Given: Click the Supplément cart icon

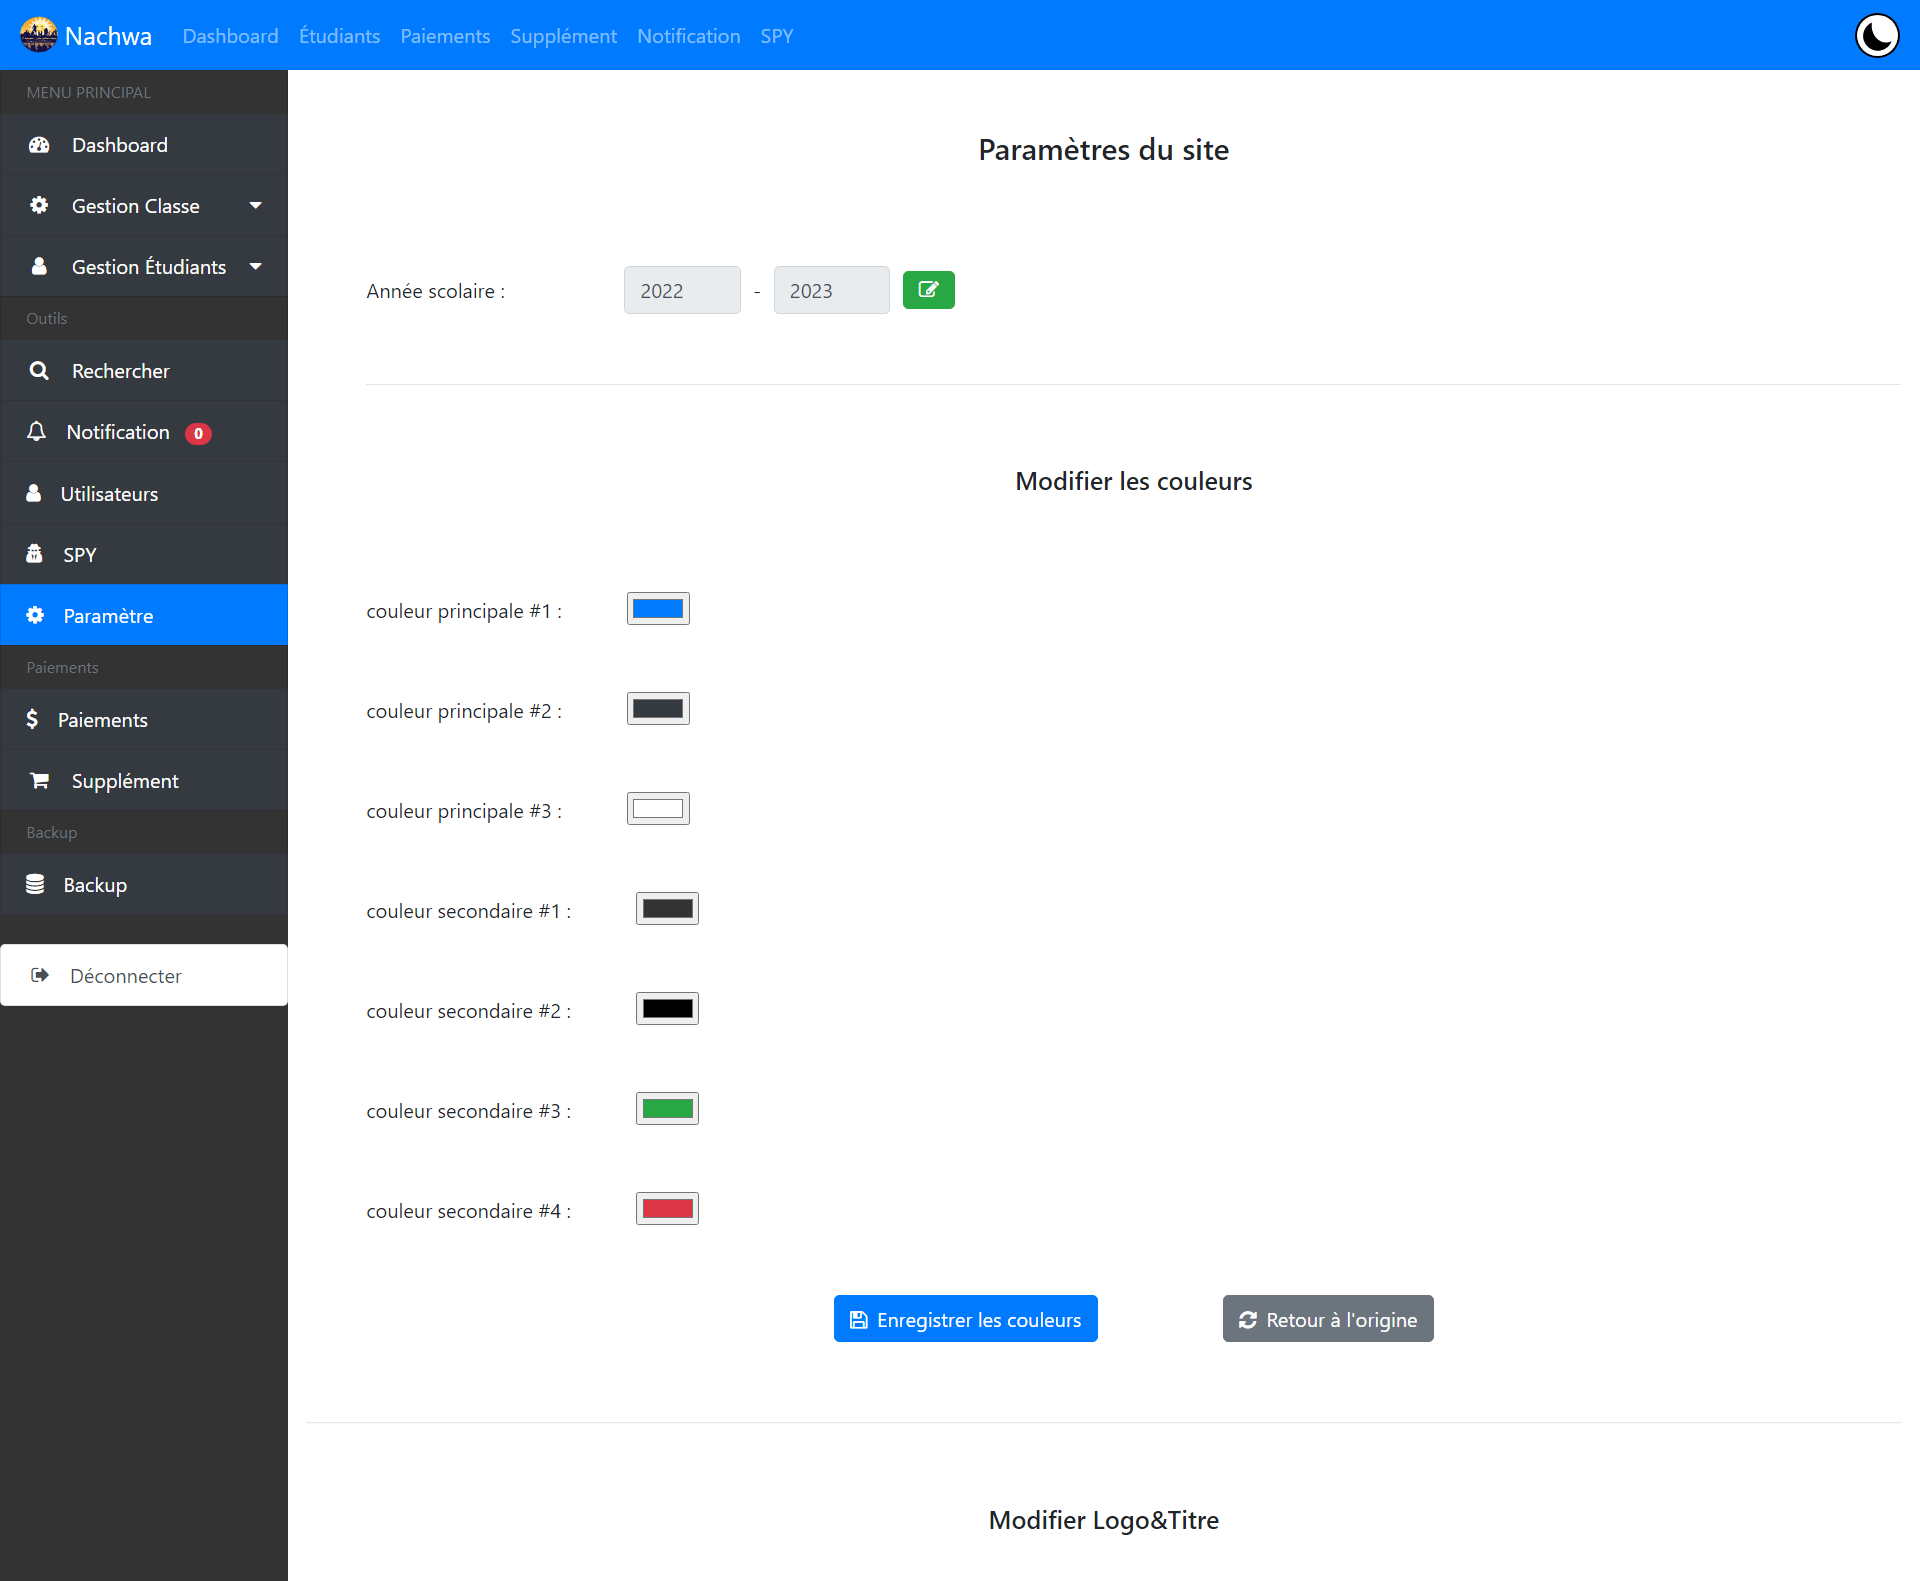Looking at the screenshot, I should tap(39, 781).
